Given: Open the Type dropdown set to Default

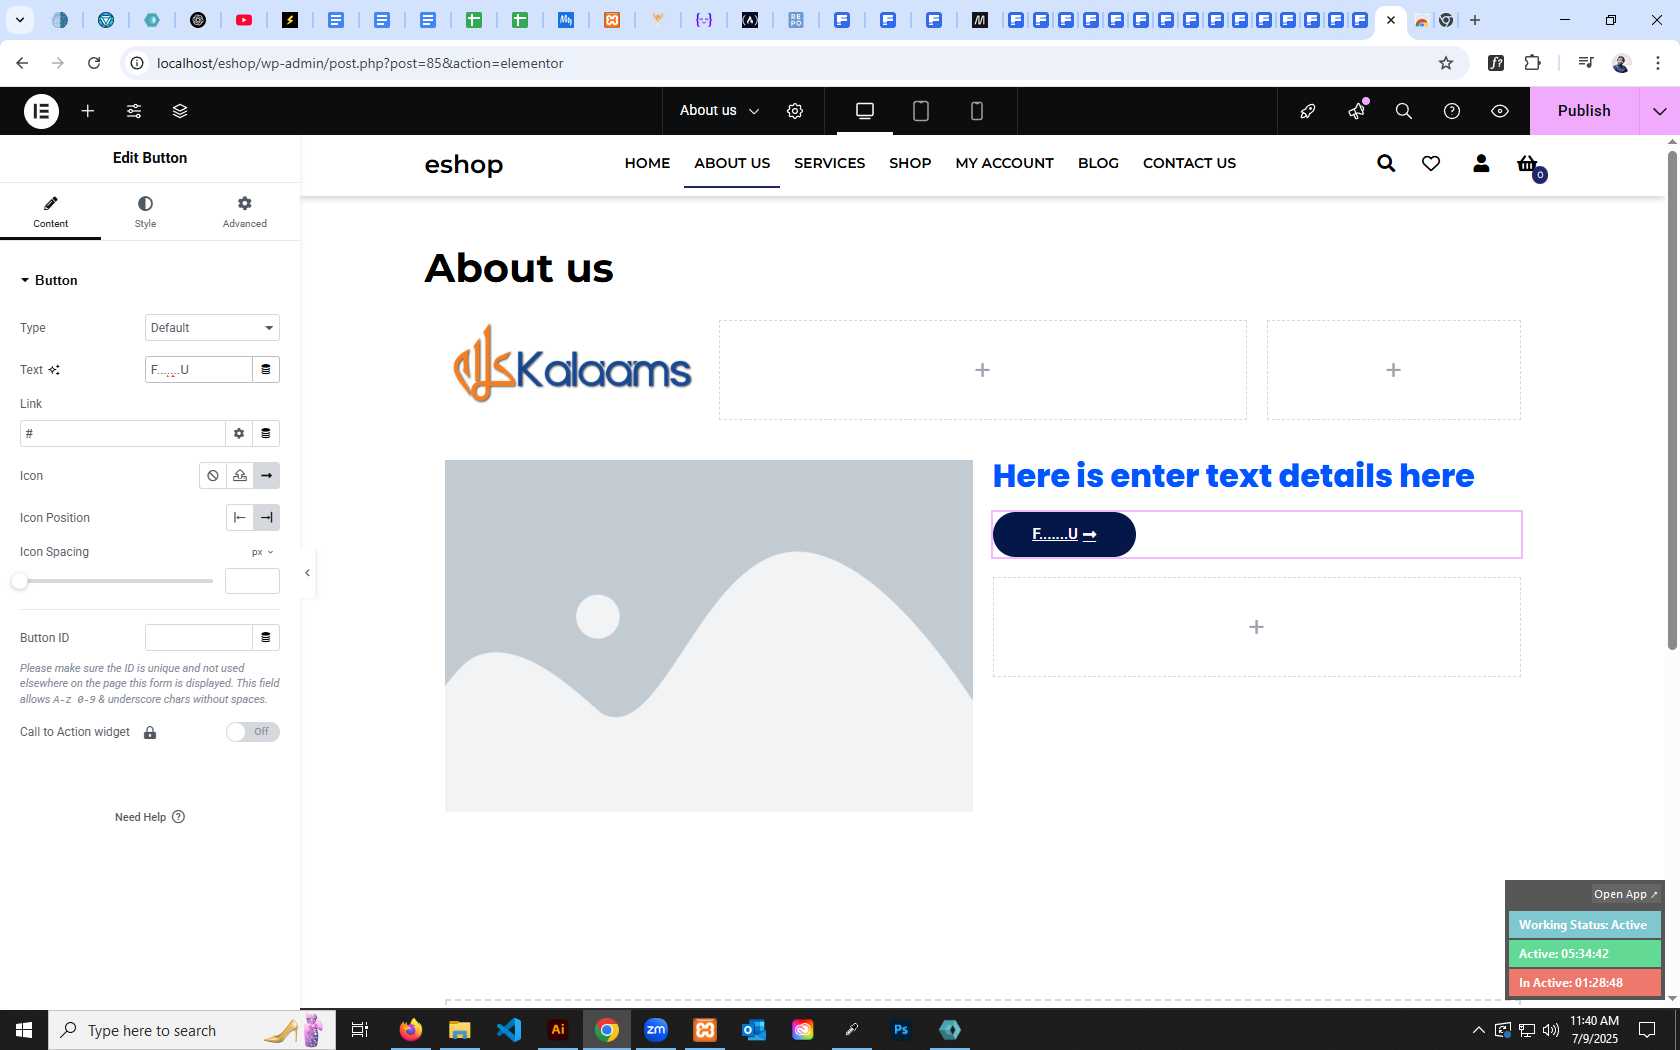Looking at the screenshot, I should pos(212,328).
